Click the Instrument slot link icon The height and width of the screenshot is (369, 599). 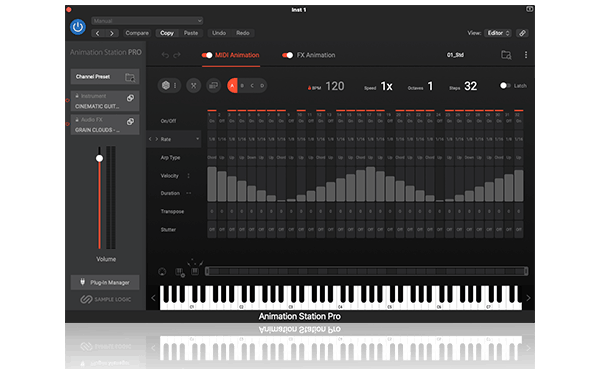130,98
